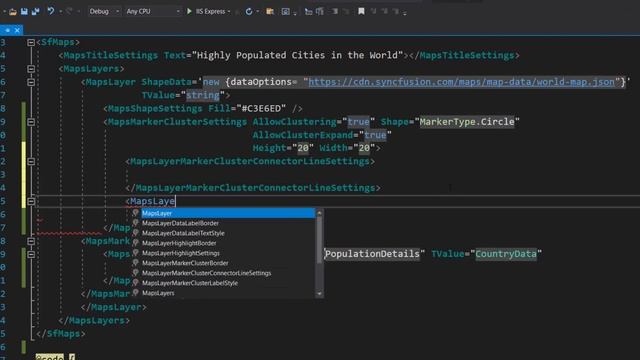Click the IntelliSense list scroll-up arrow

pos(319,213)
